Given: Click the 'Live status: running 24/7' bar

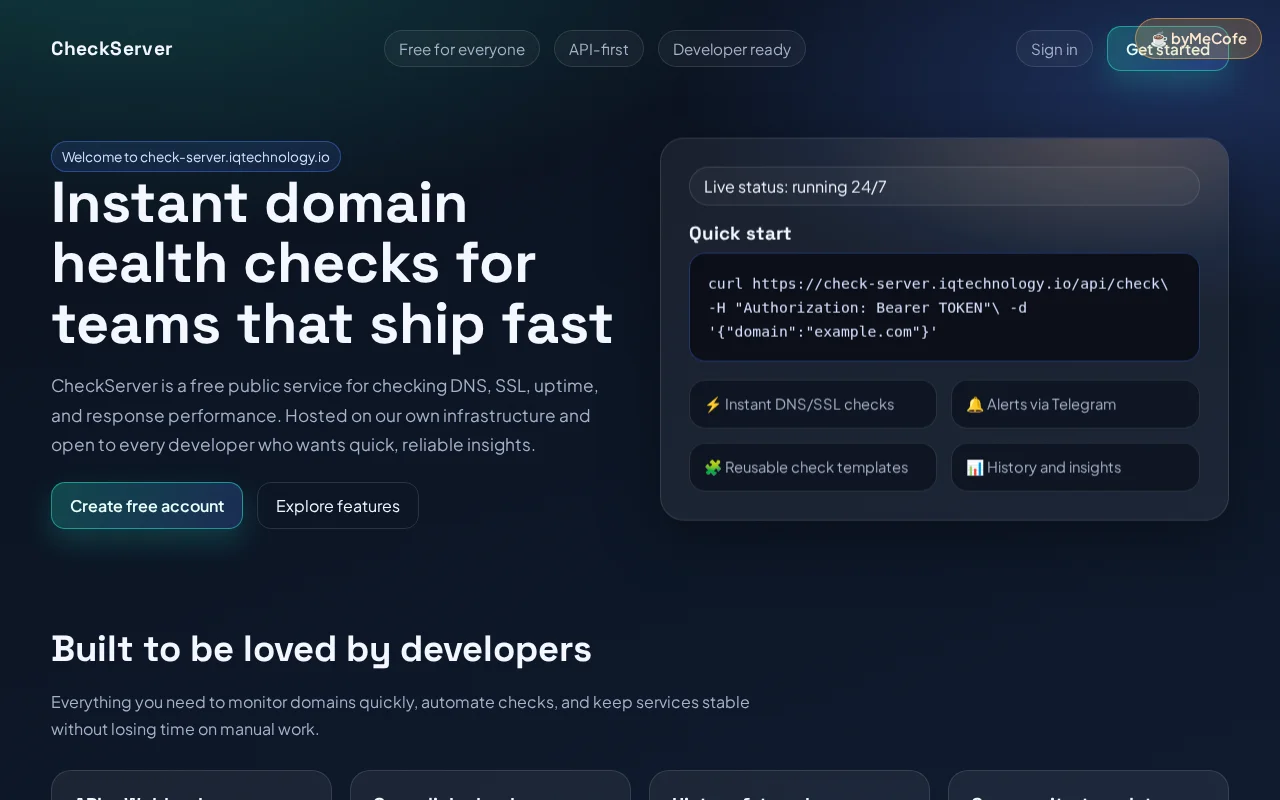Looking at the screenshot, I should pyautogui.click(x=944, y=186).
